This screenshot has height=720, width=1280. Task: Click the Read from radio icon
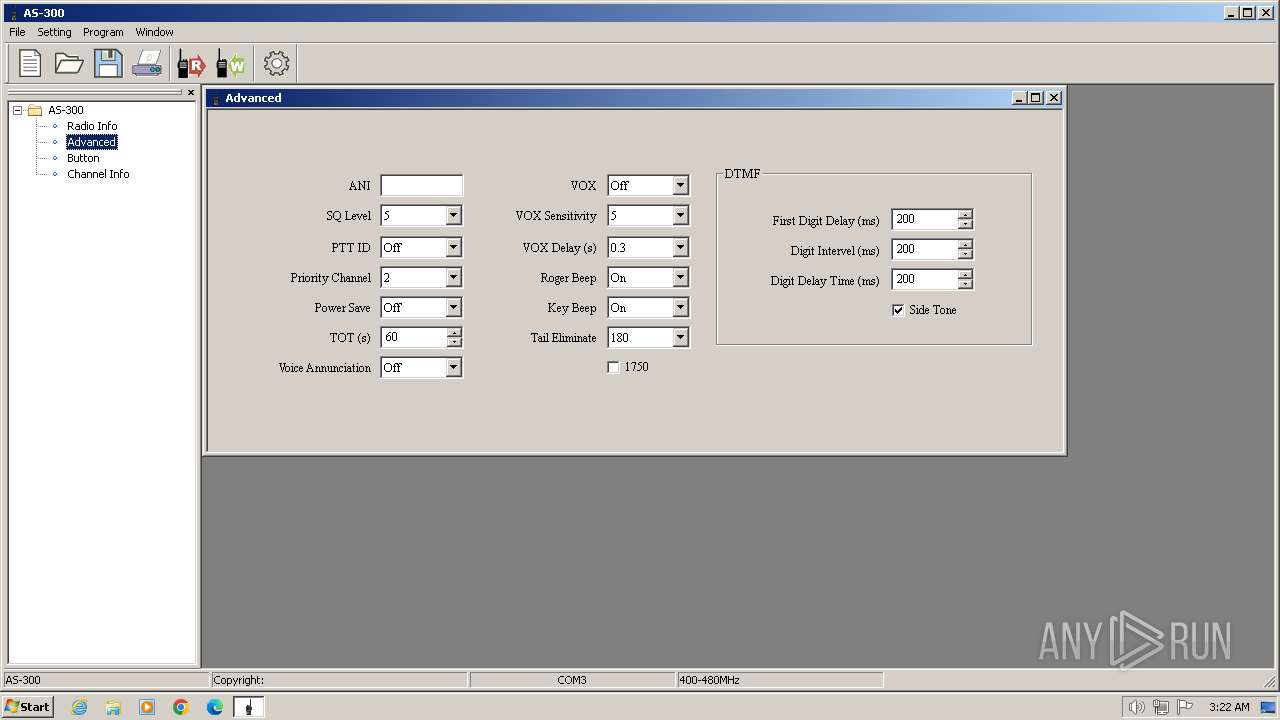pos(190,64)
